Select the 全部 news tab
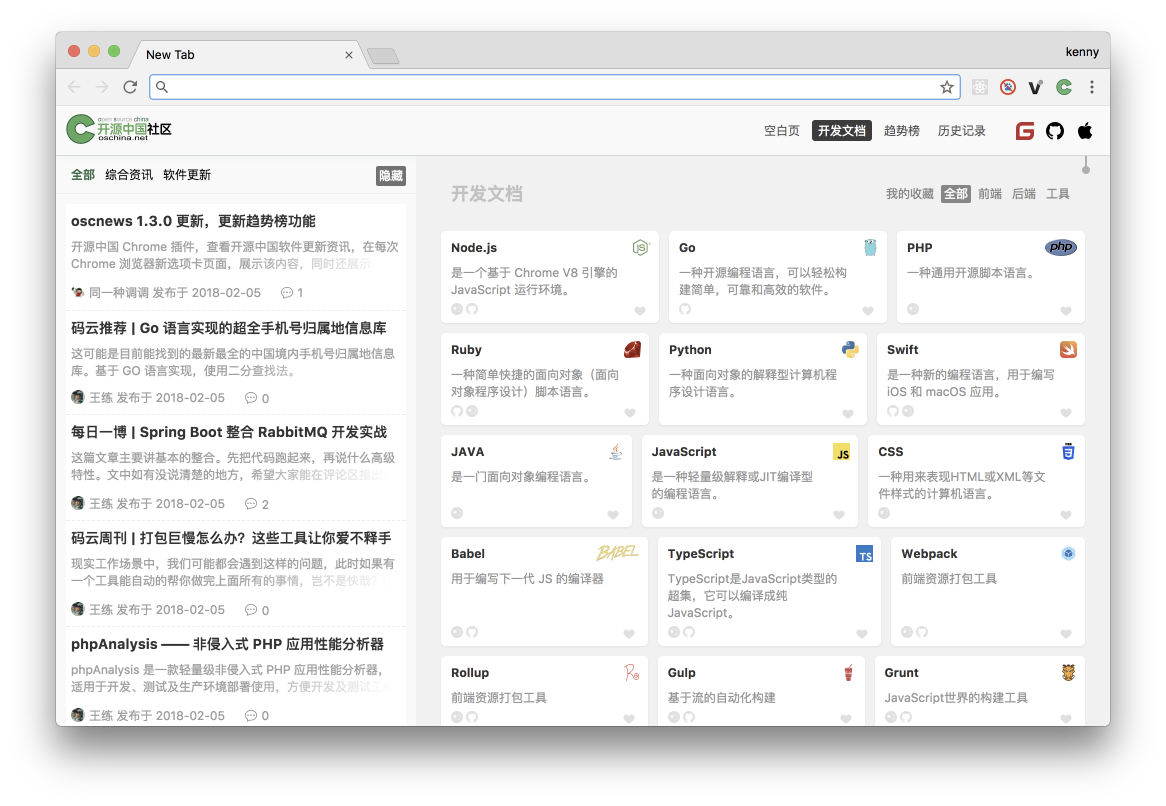Screen dimensions: 1166x806 (83, 175)
